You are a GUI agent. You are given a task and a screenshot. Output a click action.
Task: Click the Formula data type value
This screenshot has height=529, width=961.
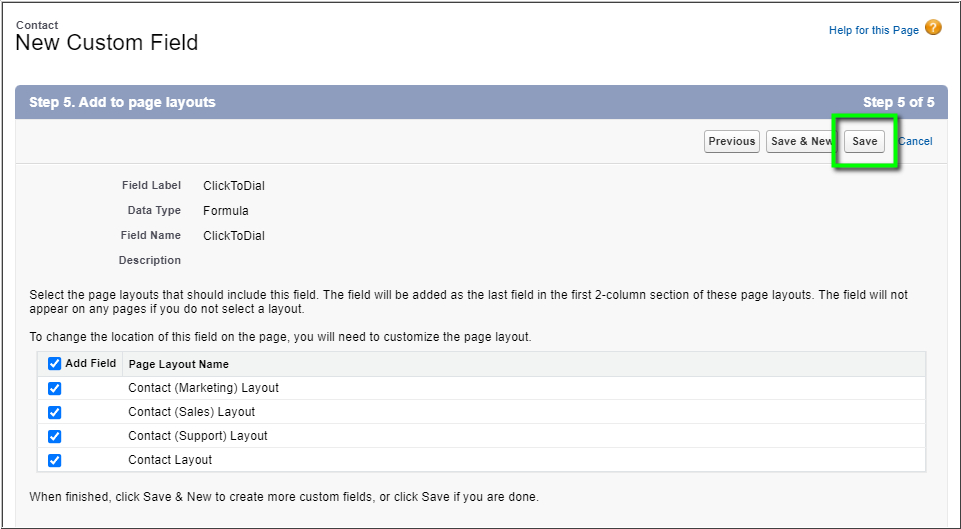[226, 211]
